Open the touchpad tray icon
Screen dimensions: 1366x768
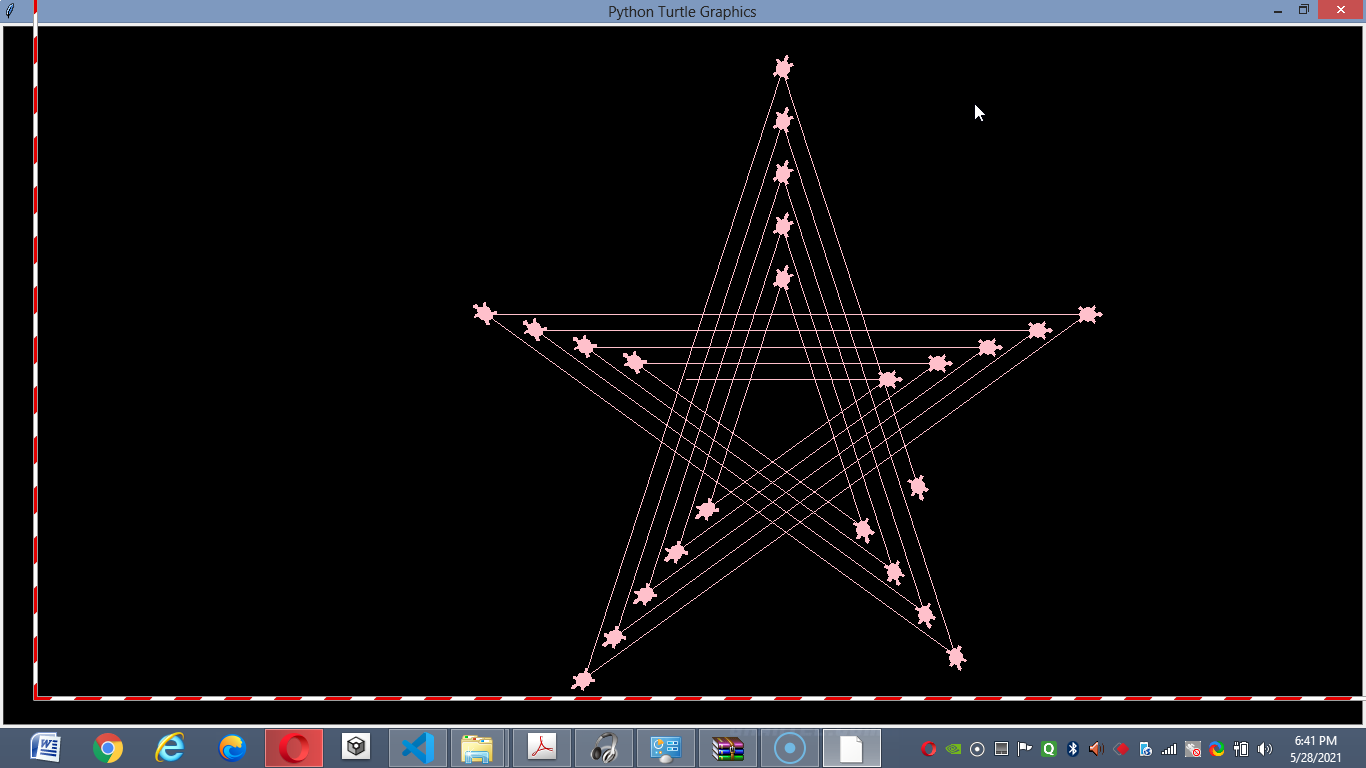click(1001, 749)
